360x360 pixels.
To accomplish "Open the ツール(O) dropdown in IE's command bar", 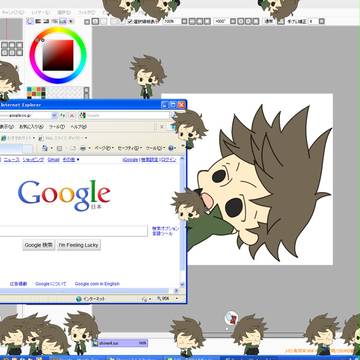I will [x=155, y=148].
